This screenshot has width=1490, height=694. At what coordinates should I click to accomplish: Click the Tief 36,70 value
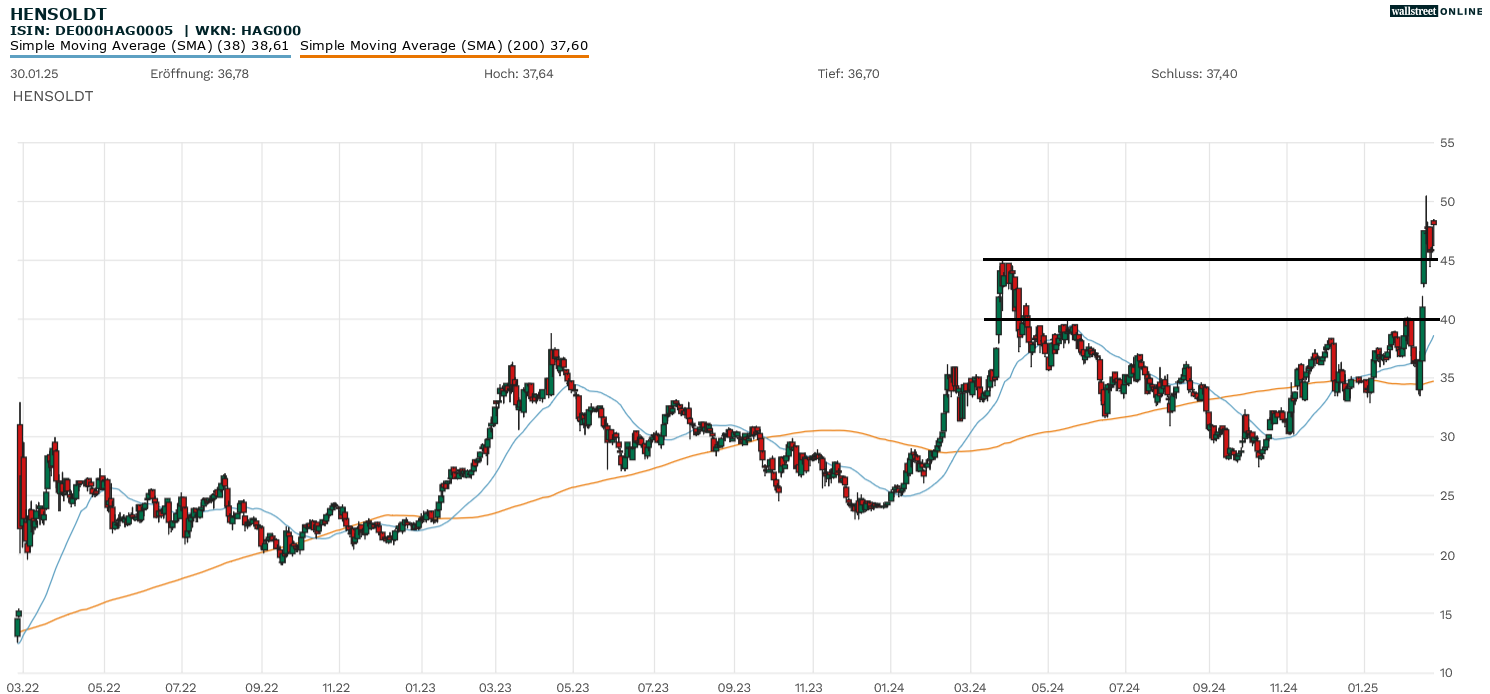pos(848,74)
